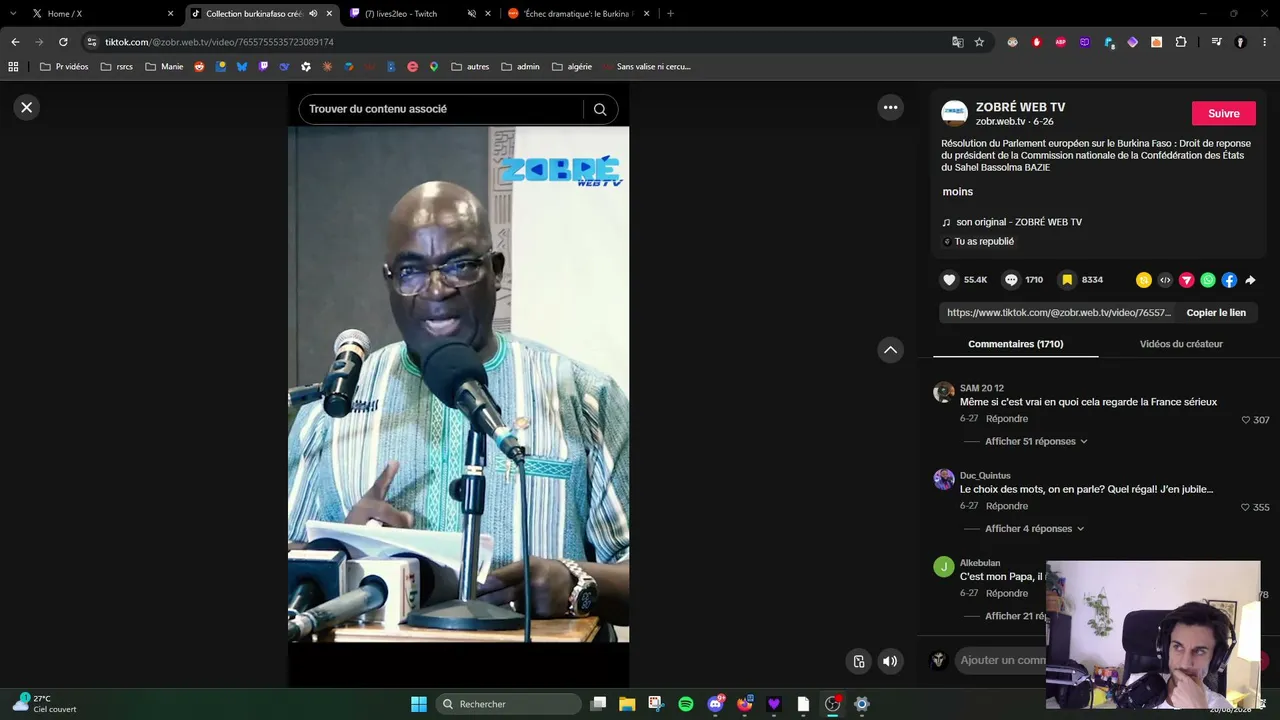Get the embed code icon
Image resolution: width=1280 pixels, height=720 pixels.
pos(1165,280)
